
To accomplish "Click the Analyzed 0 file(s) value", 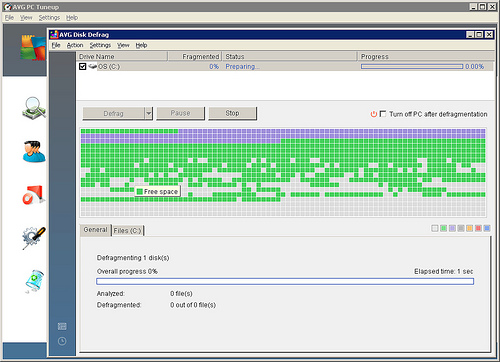I will pyautogui.click(x=181, y=294).
